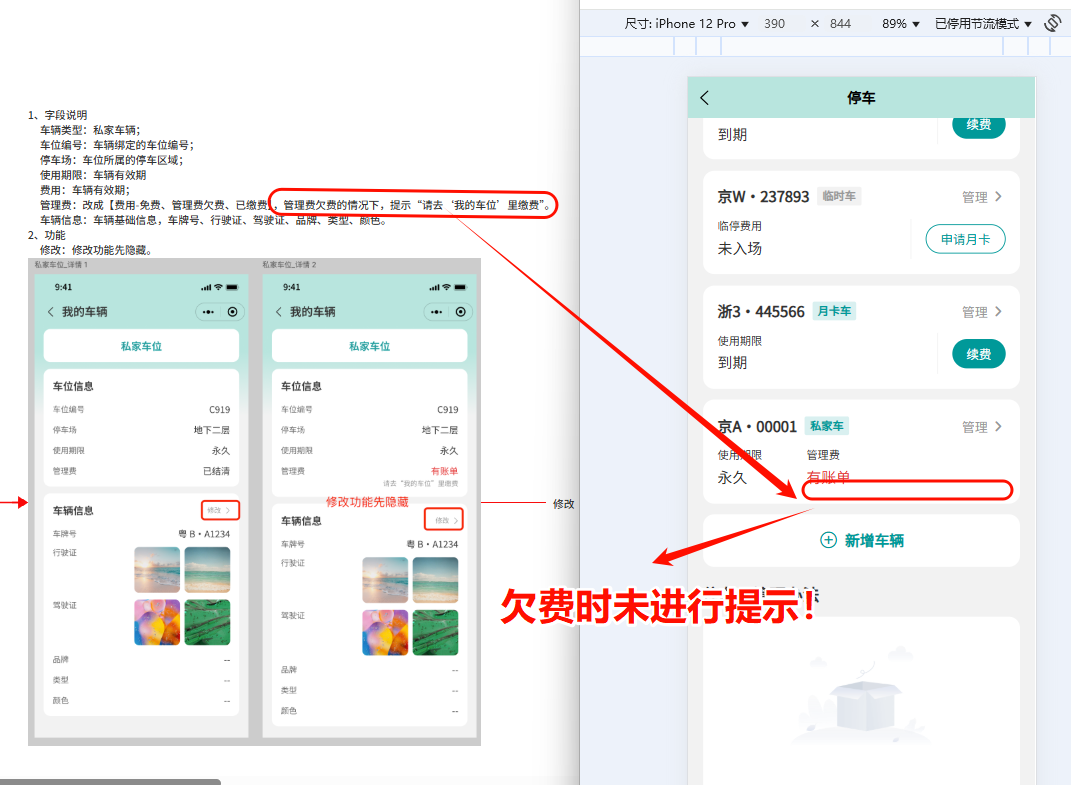
Task: Open 管理 for vehicle 京A·00001
Action: click(981, 427)
